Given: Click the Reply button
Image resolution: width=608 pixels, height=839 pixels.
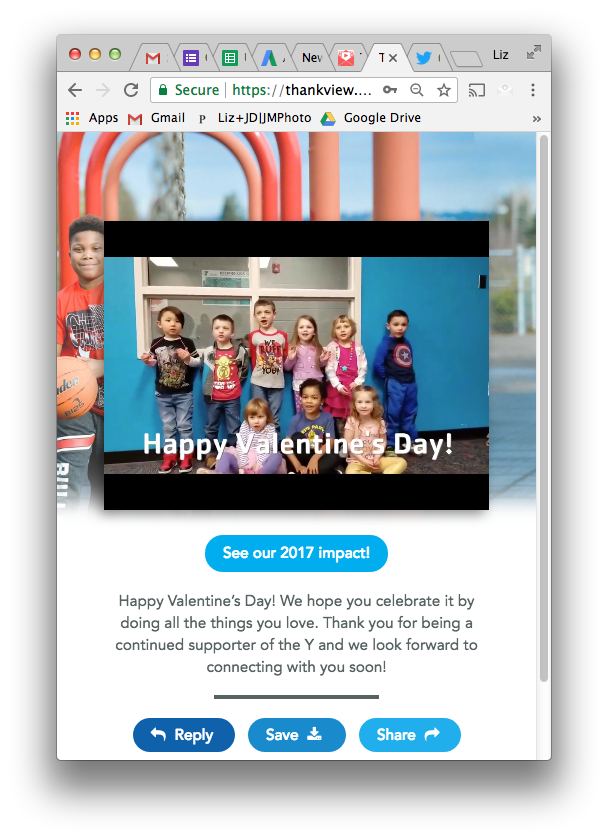Looking at the screenshot, I should [184, 735].
